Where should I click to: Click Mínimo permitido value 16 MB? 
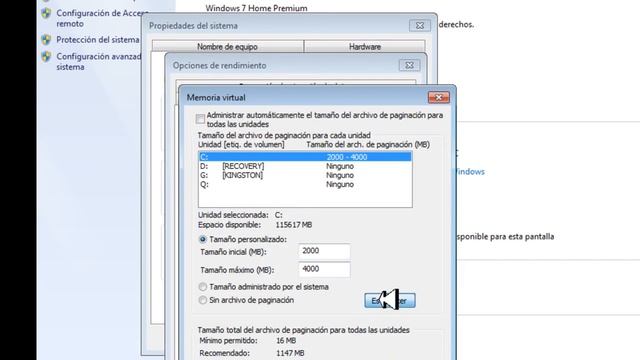click(286, 340)
